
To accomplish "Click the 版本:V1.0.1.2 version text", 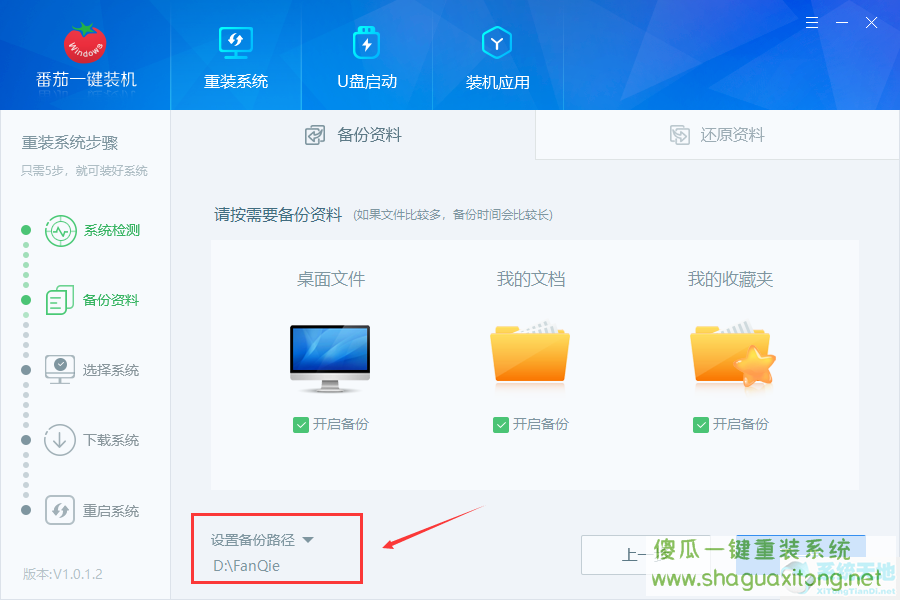I will click(x=63, y=574).
